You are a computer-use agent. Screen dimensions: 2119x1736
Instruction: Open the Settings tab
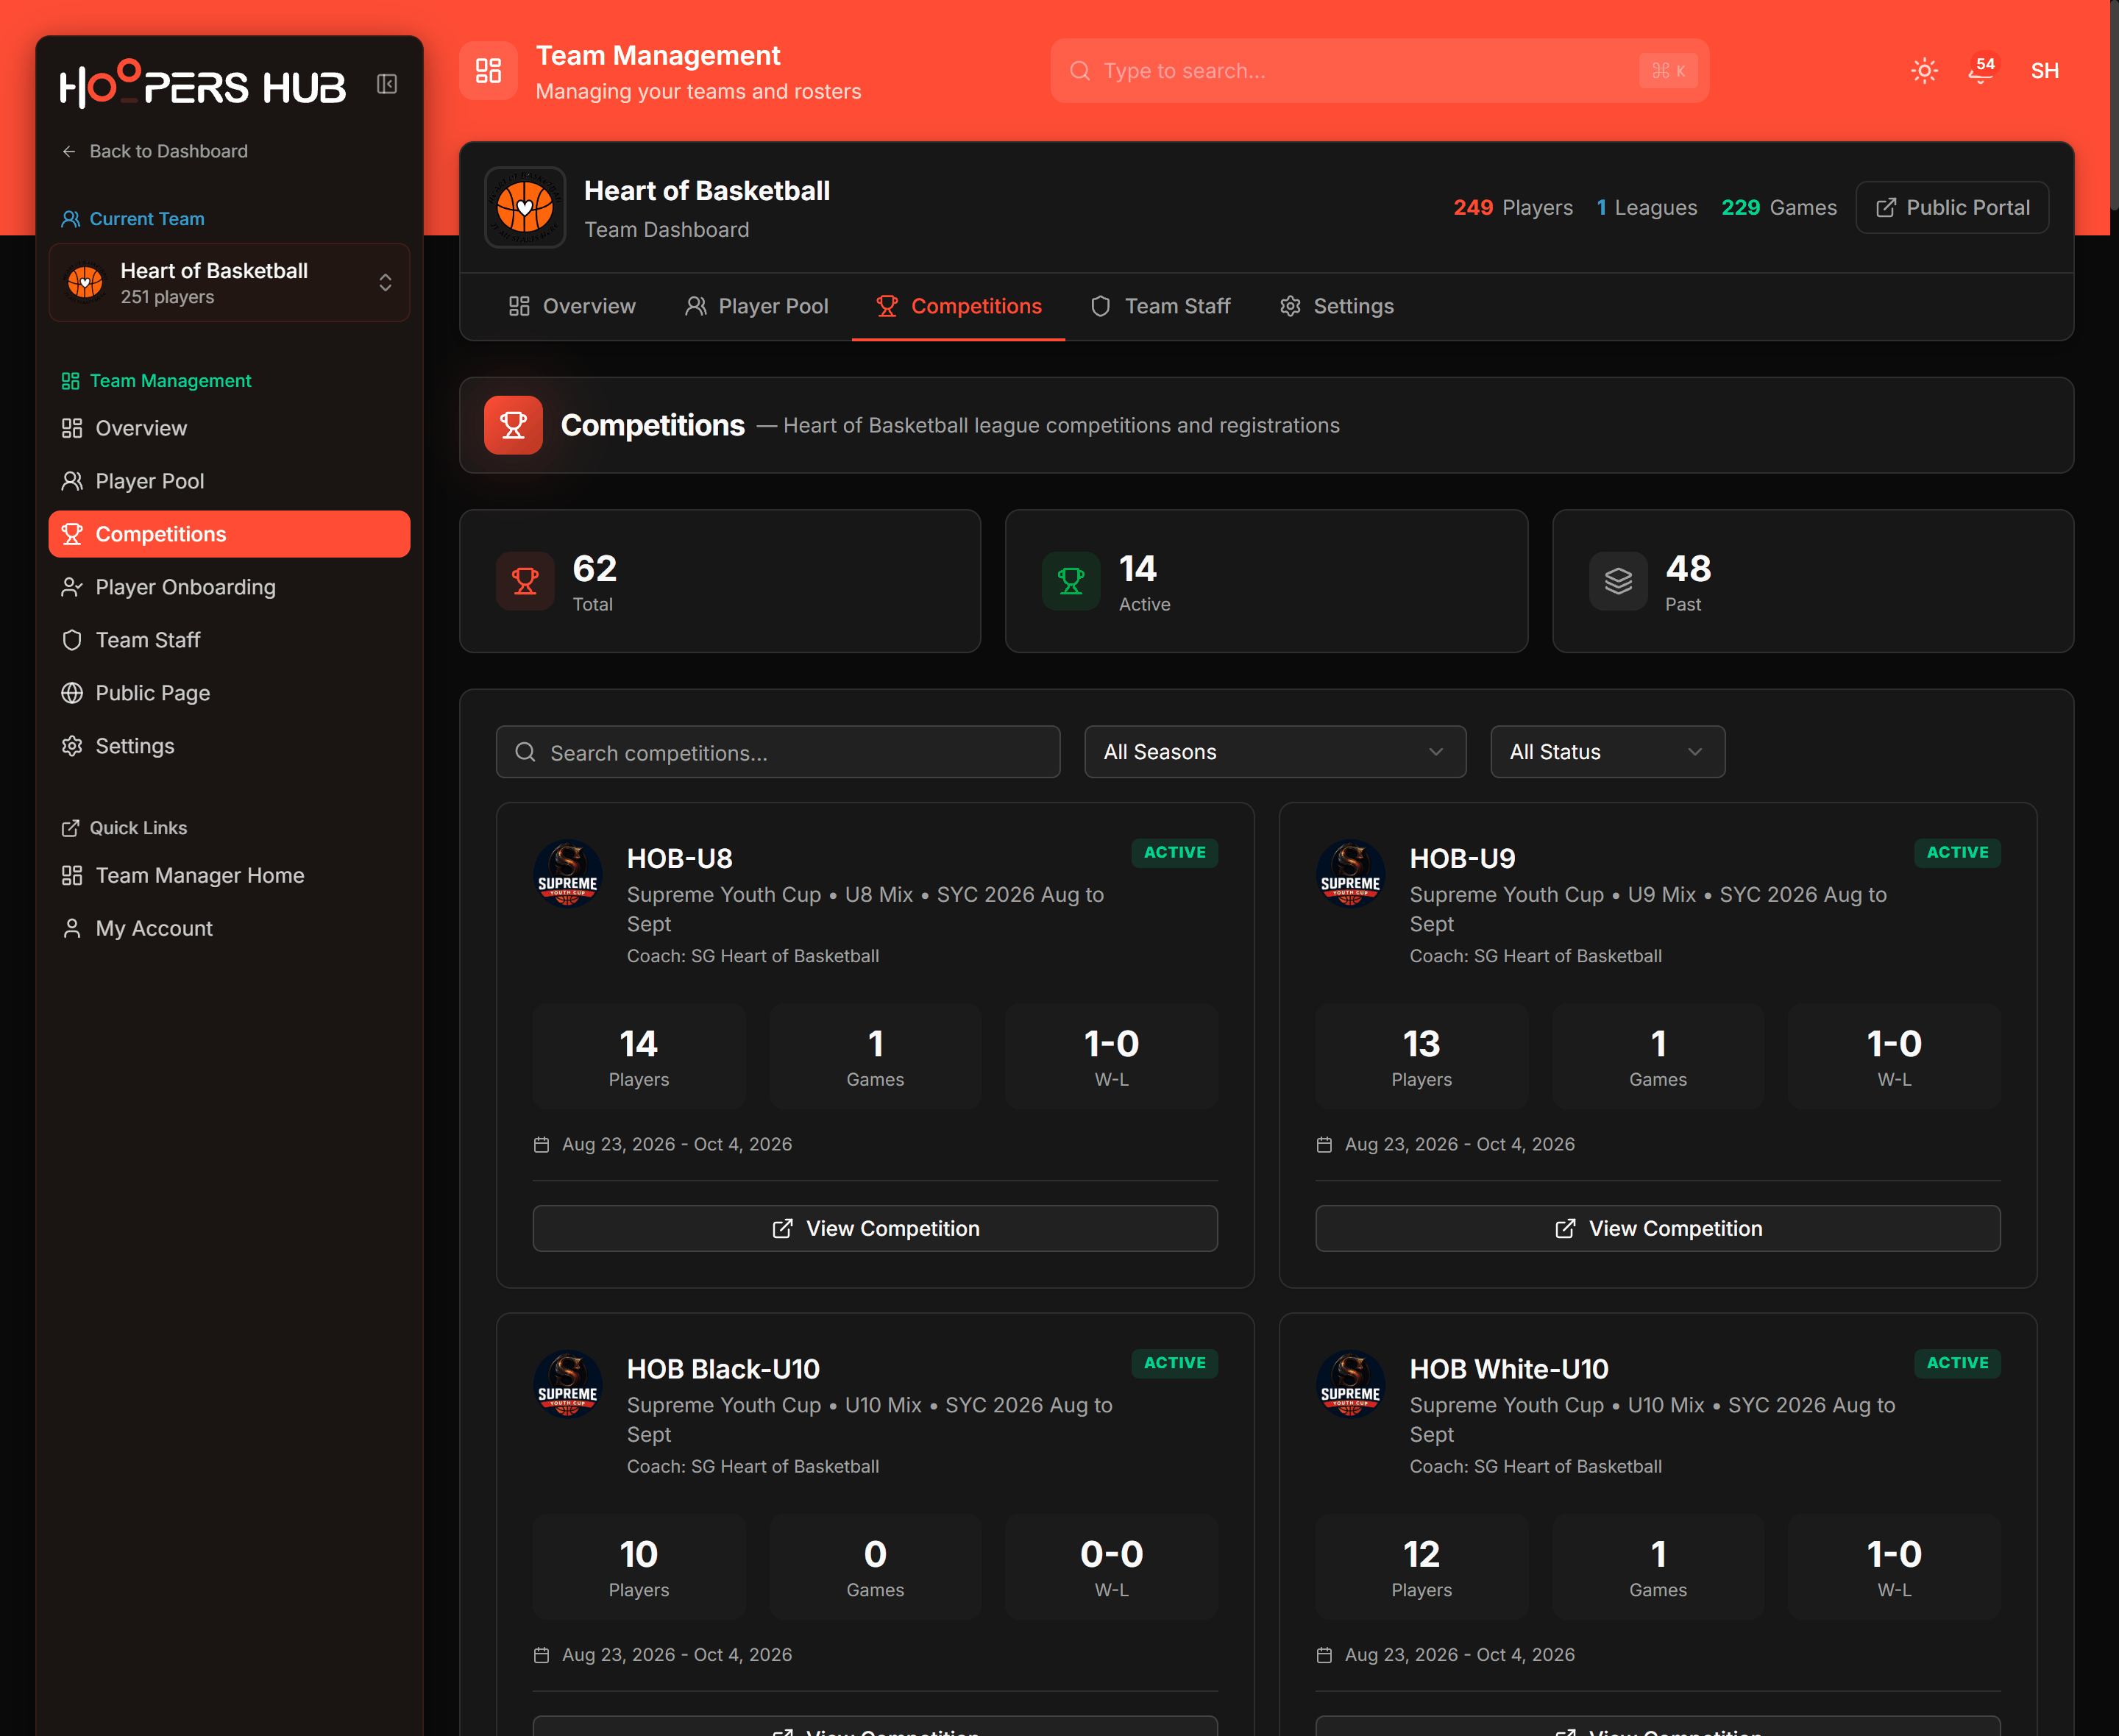(x=1336, y=306)
